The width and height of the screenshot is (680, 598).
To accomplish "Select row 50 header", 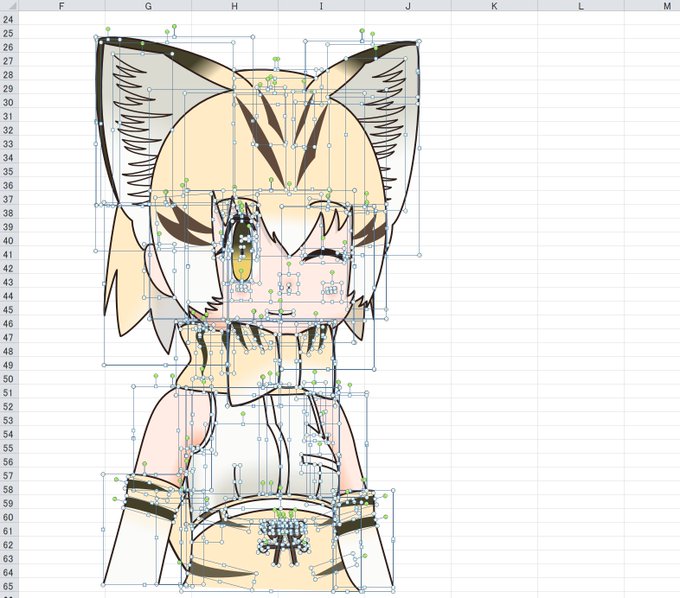I will coord(9,379).
